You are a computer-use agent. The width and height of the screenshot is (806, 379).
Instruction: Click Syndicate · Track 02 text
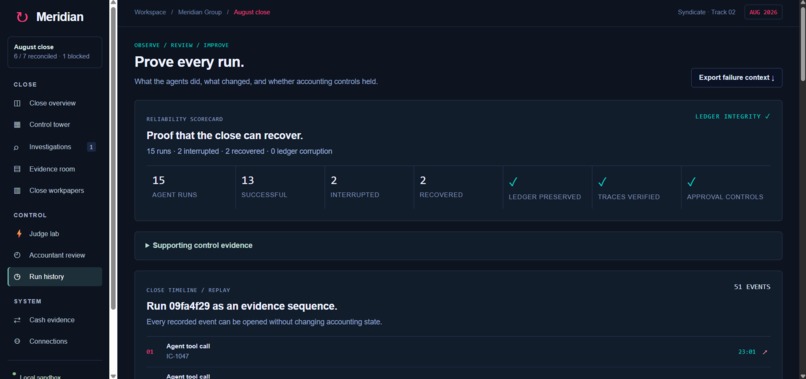[x=706, y=12]
